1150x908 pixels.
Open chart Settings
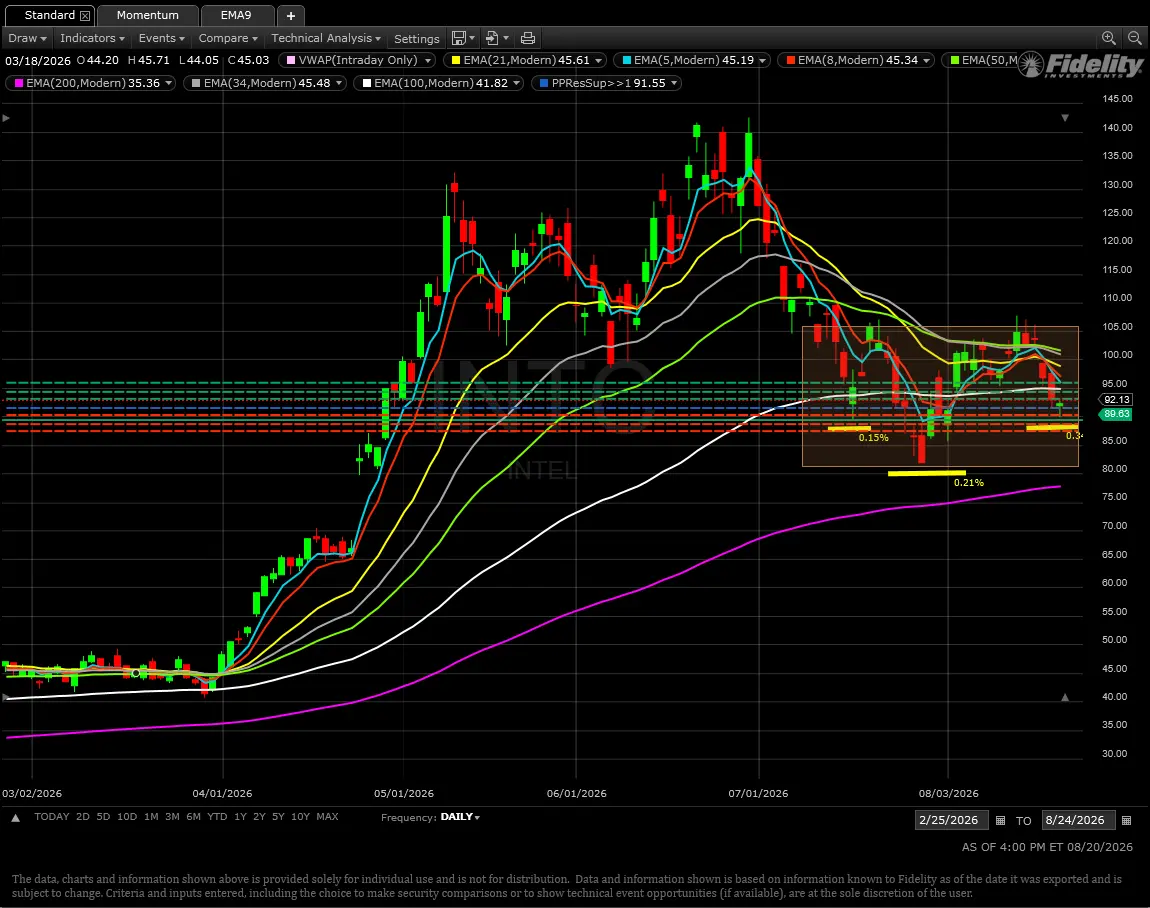point(417,39)
